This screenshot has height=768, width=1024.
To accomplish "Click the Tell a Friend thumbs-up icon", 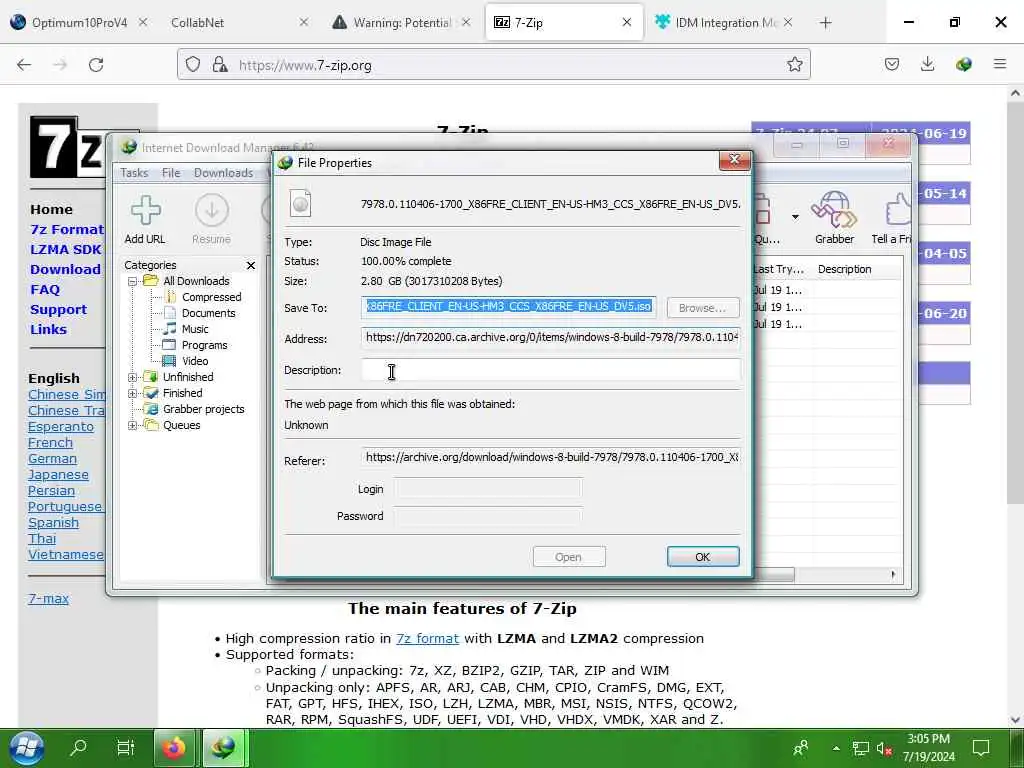I will tap(899, 210).
